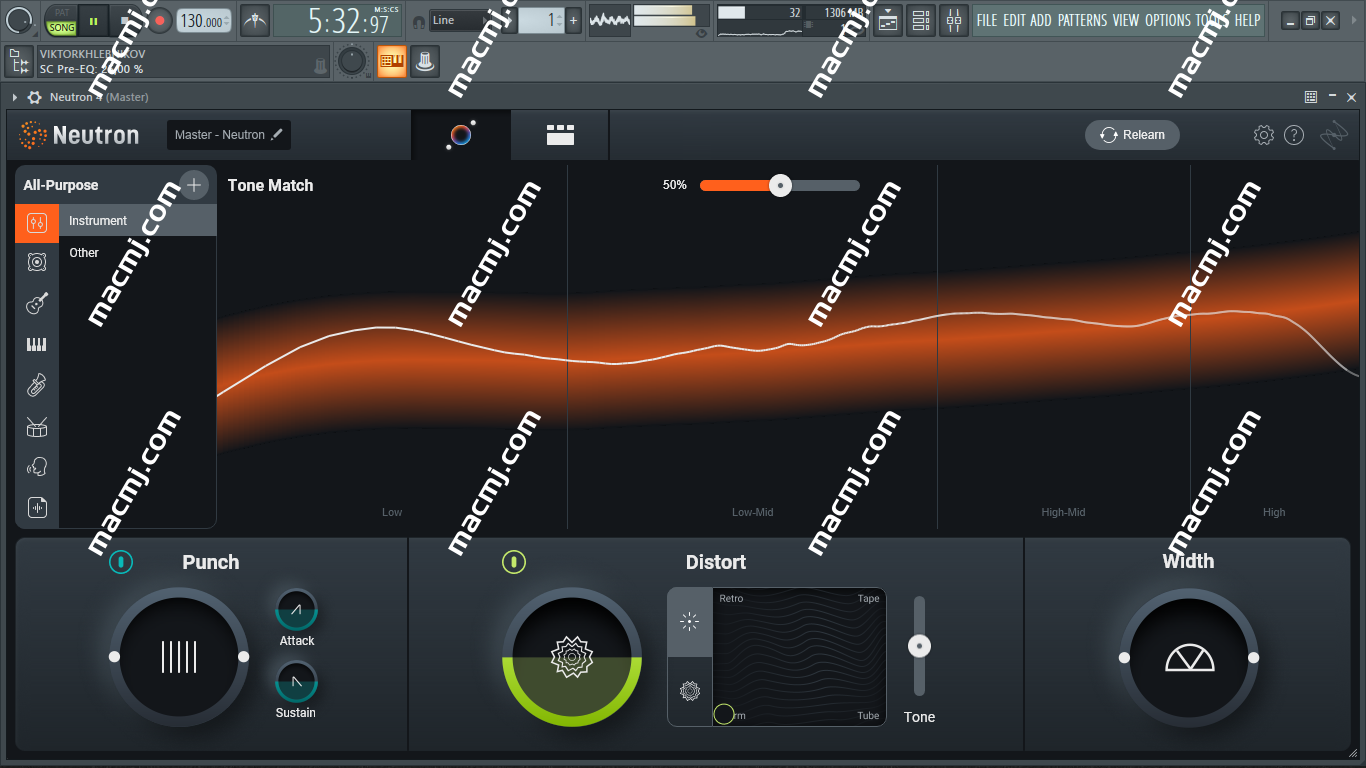Expand the FL toolbar arrow at far right
This screenshot has height=768, width=1366.
1355,19
